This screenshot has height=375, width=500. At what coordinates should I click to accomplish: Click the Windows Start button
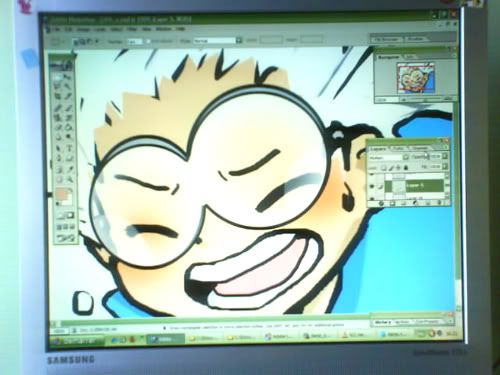click(76, 341)
